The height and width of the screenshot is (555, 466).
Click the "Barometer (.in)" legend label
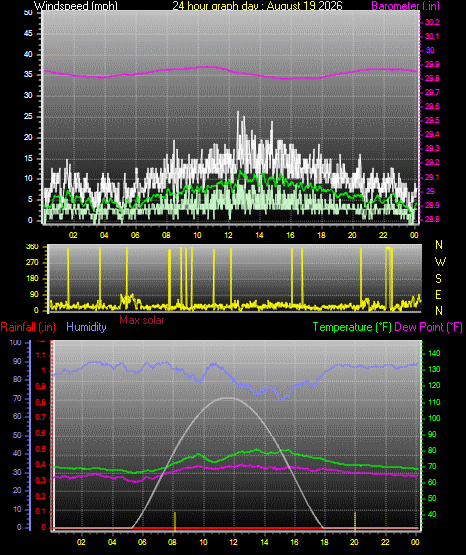[x=405, y=6]
